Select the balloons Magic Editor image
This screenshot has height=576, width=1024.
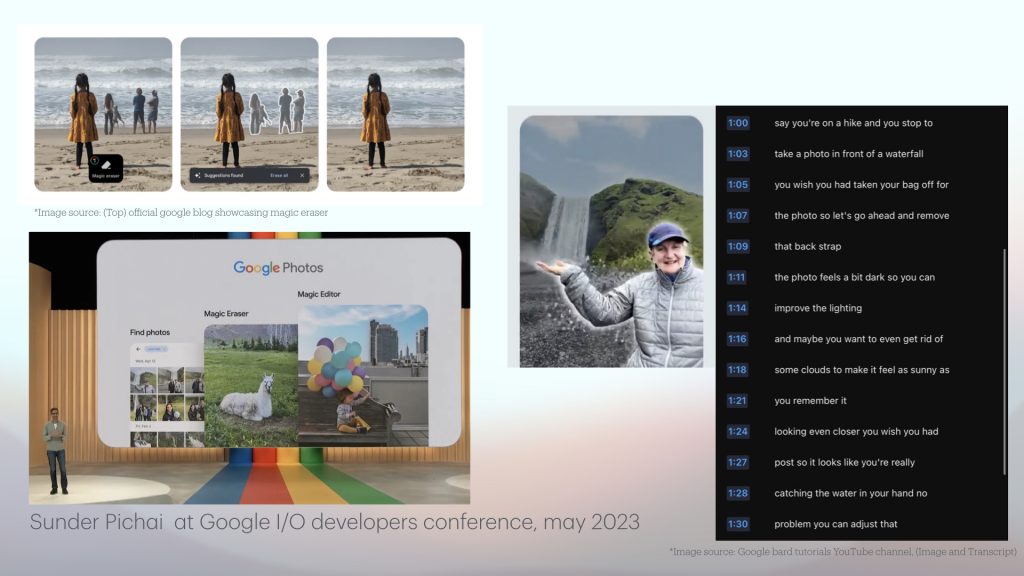pos(363,376)
